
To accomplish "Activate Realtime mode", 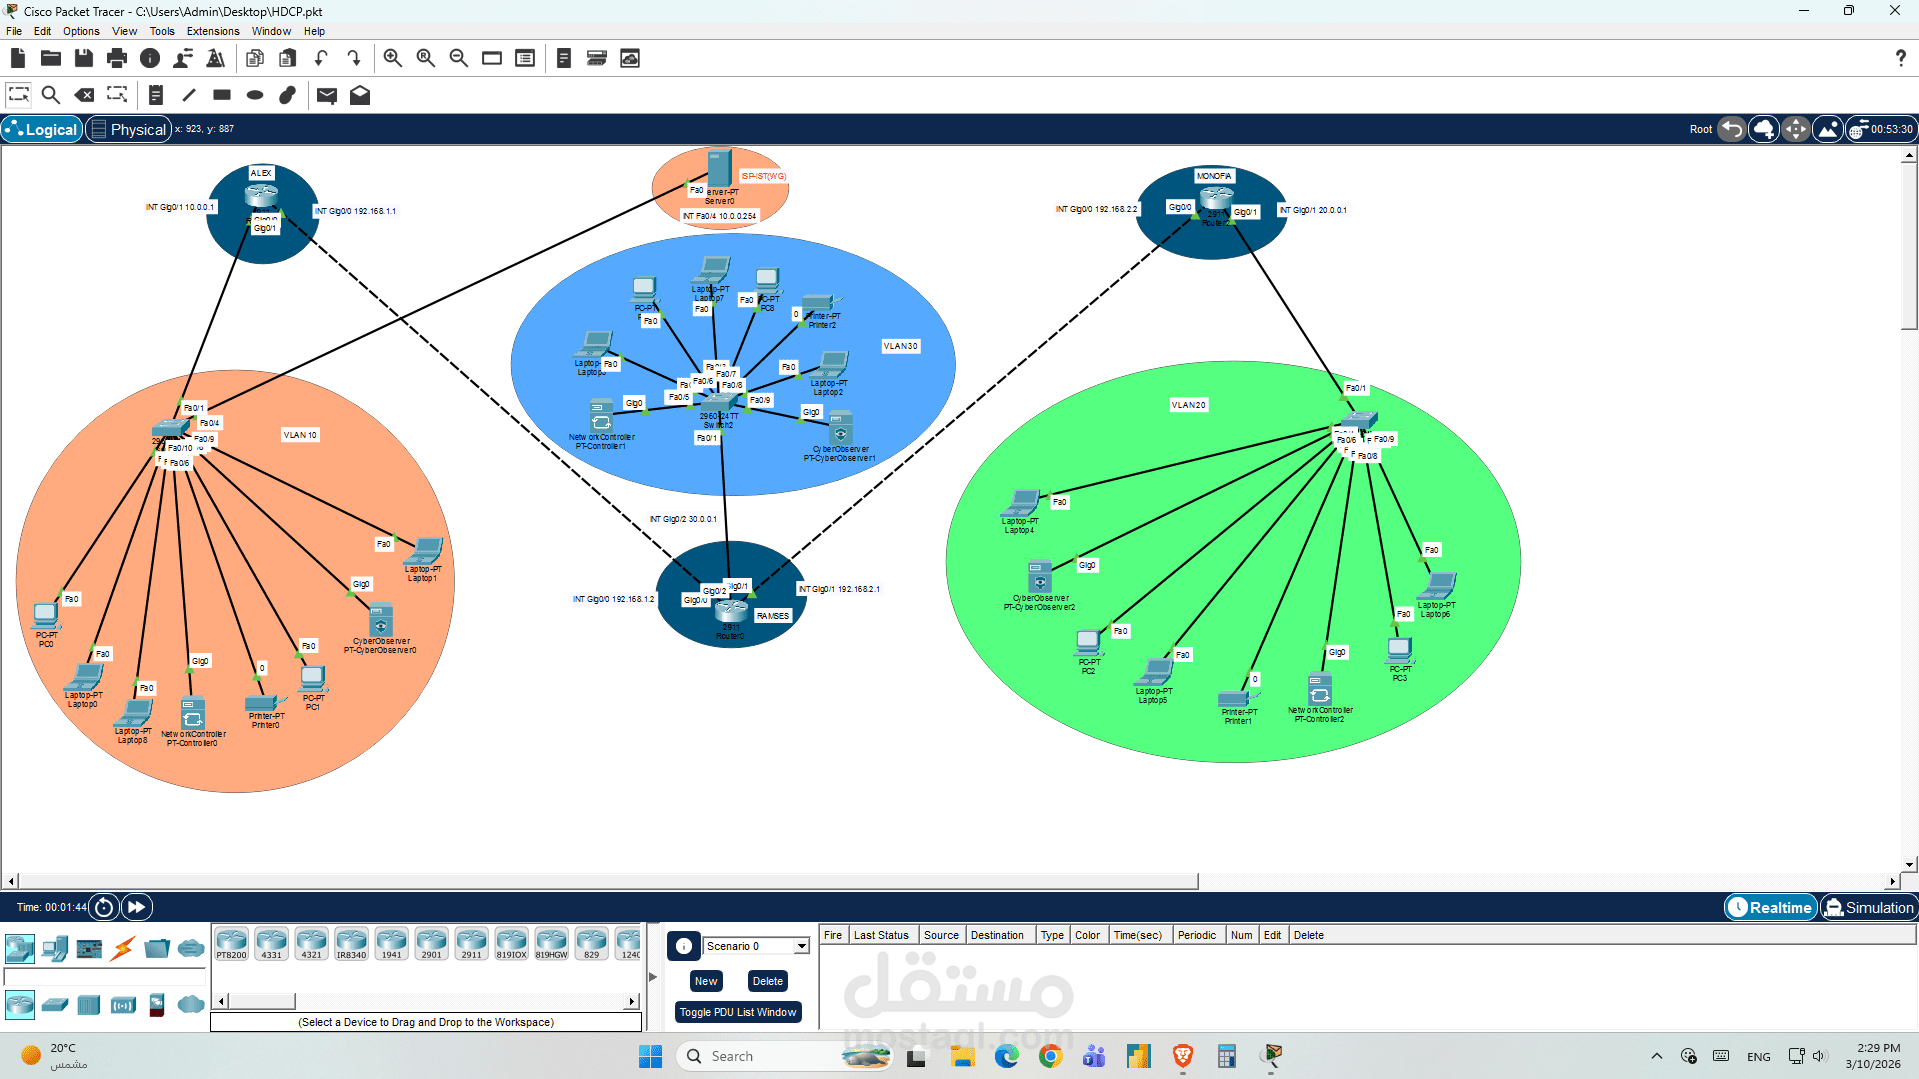I will (1769, 907).
